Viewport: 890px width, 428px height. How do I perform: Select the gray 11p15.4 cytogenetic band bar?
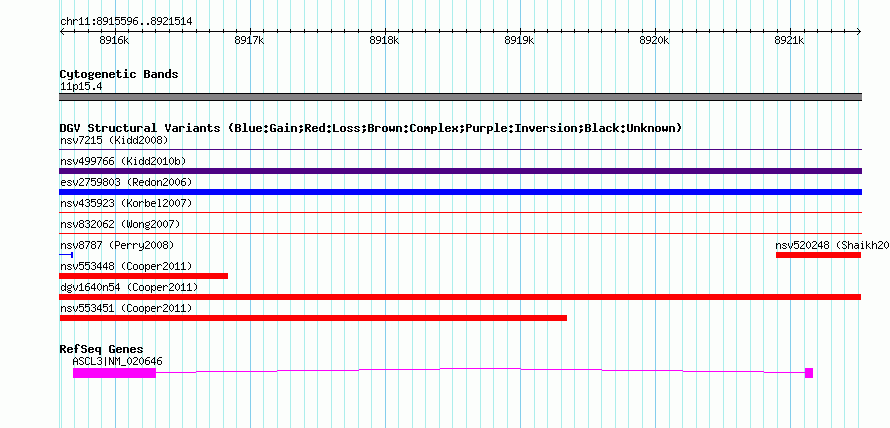point(460,97)
